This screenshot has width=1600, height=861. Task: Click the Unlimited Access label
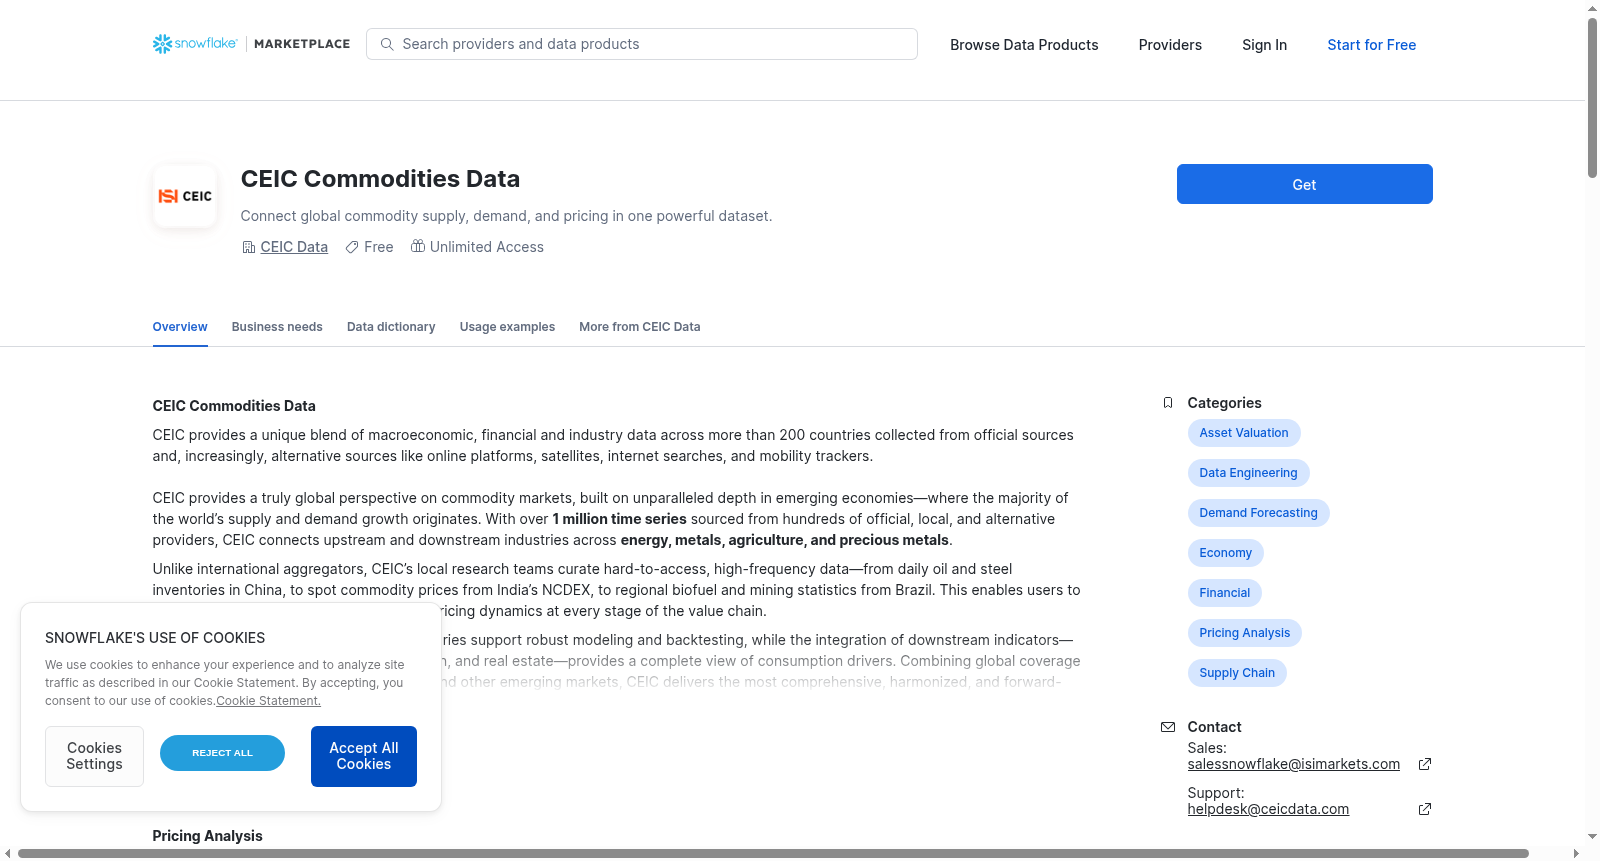point(487,247)
